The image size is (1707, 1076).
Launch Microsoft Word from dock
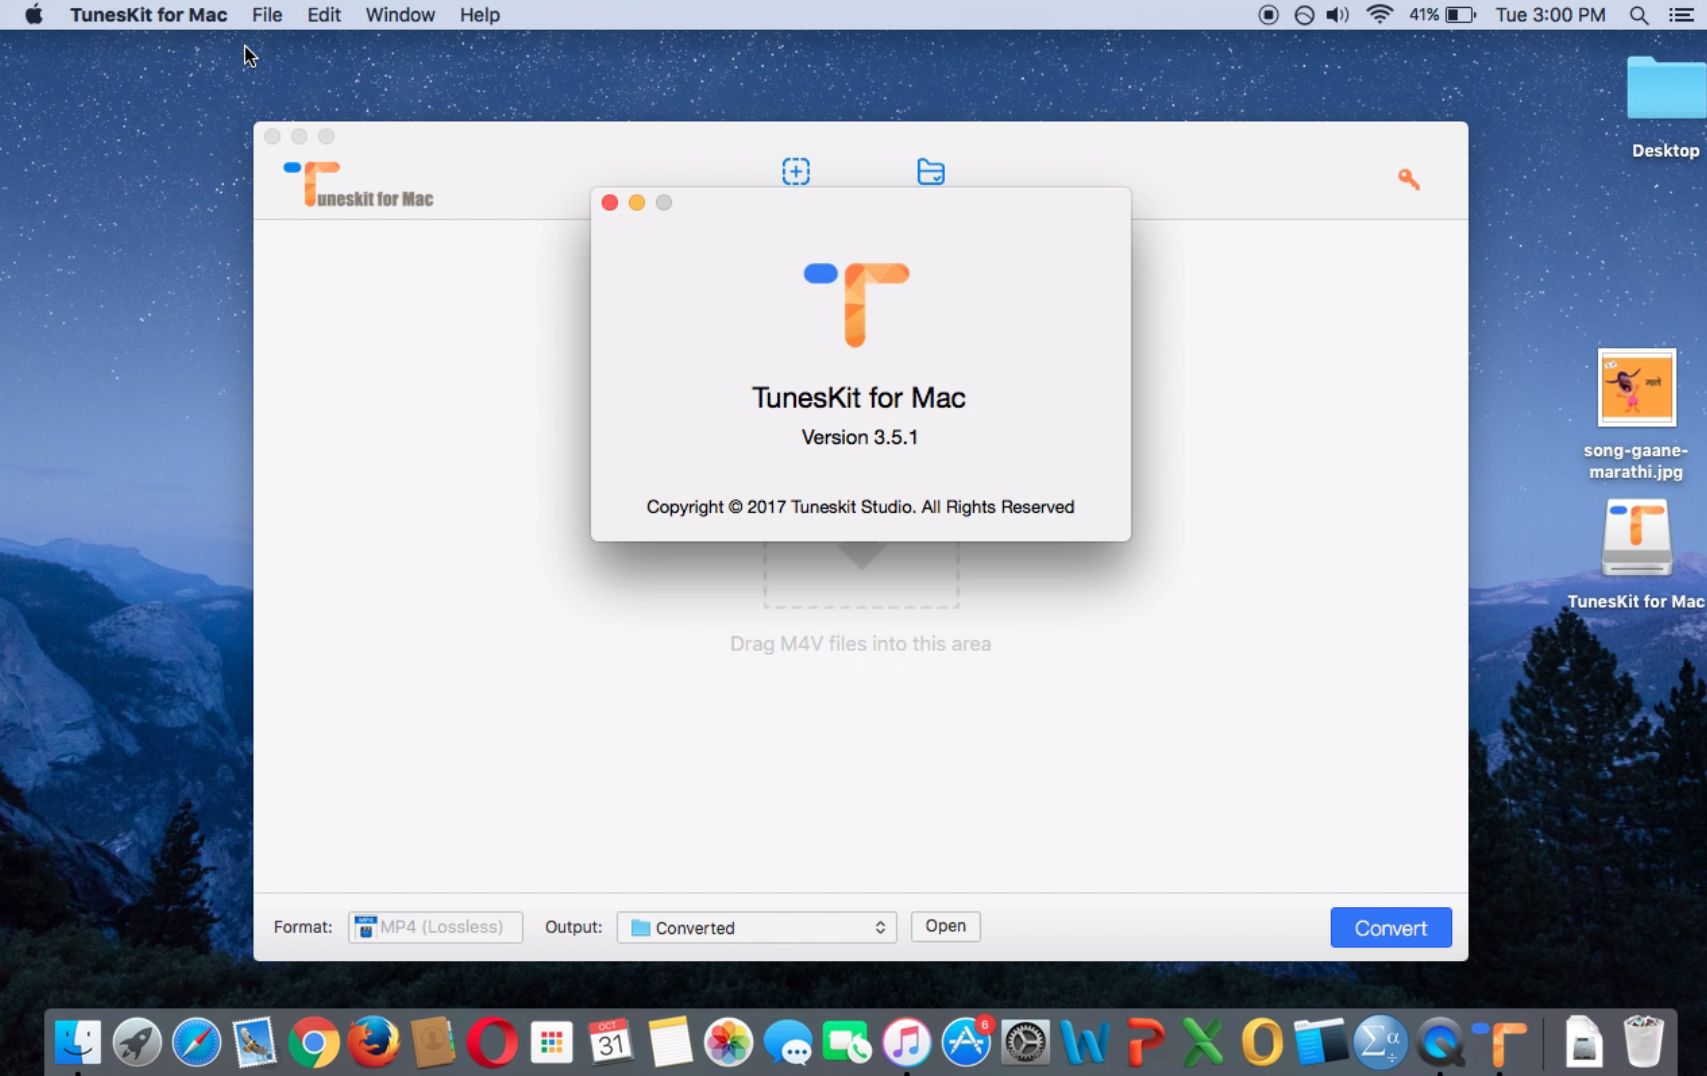1084,1042
